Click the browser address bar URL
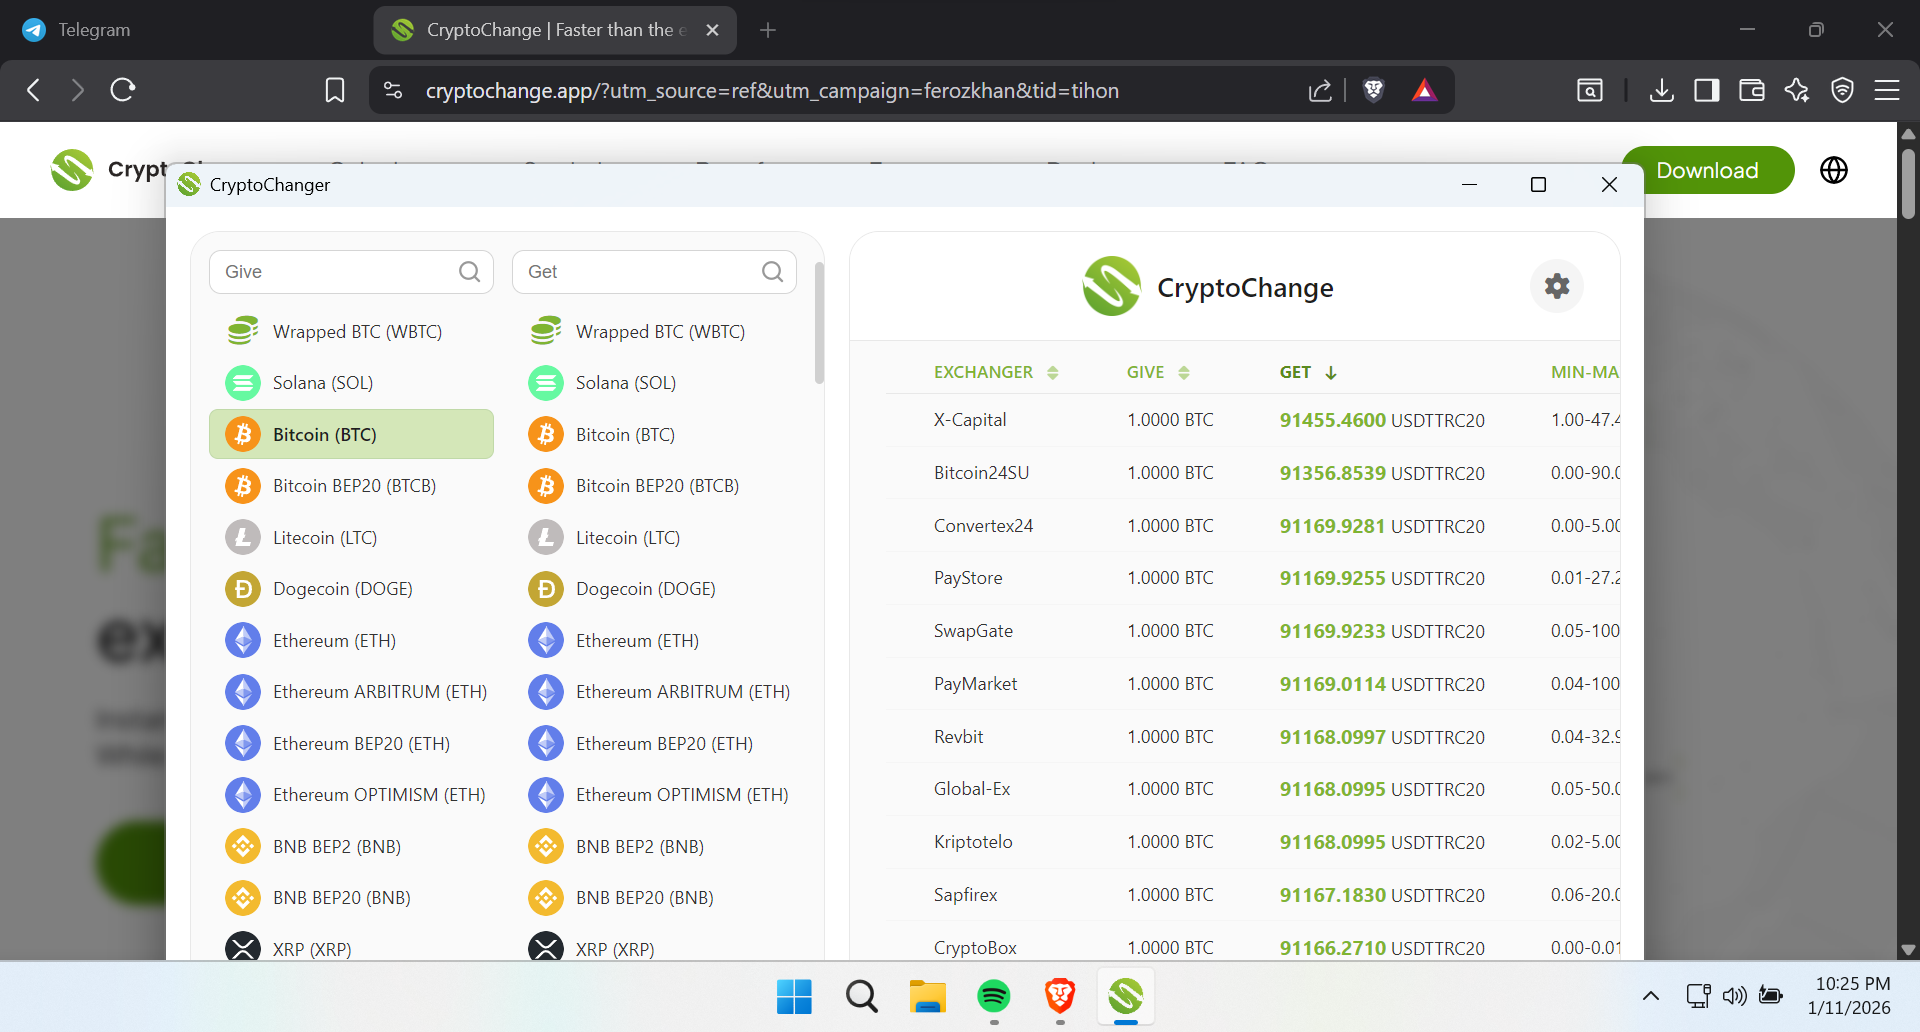 click(772, 90)
